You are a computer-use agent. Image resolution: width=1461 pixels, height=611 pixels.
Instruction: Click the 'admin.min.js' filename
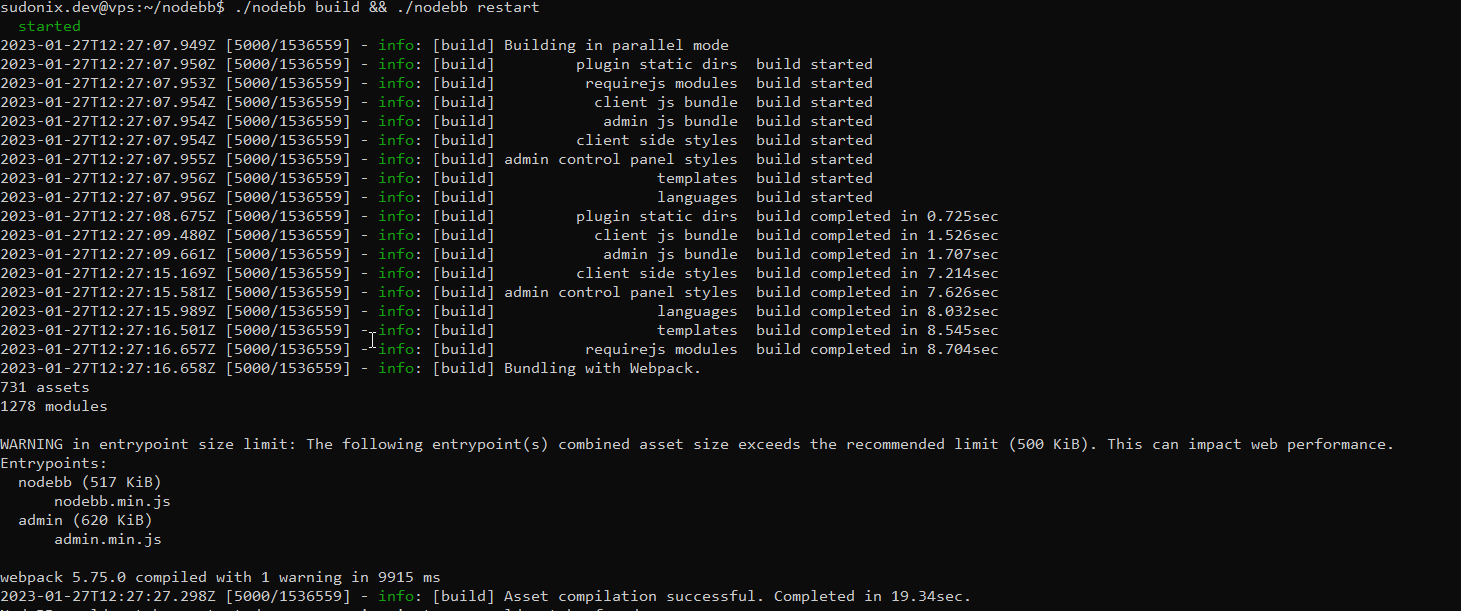click(x=108, y=539)
